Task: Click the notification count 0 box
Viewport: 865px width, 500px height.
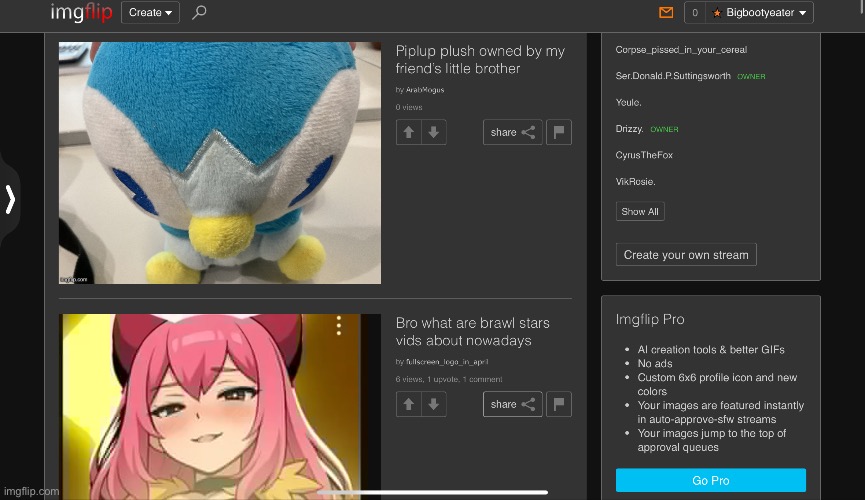Action: (695, 12)
